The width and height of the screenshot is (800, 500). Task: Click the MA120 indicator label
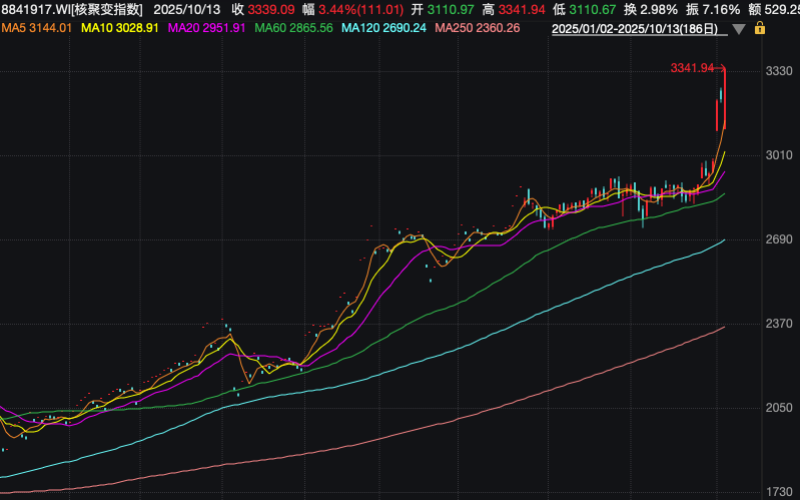tap(383, 28)
